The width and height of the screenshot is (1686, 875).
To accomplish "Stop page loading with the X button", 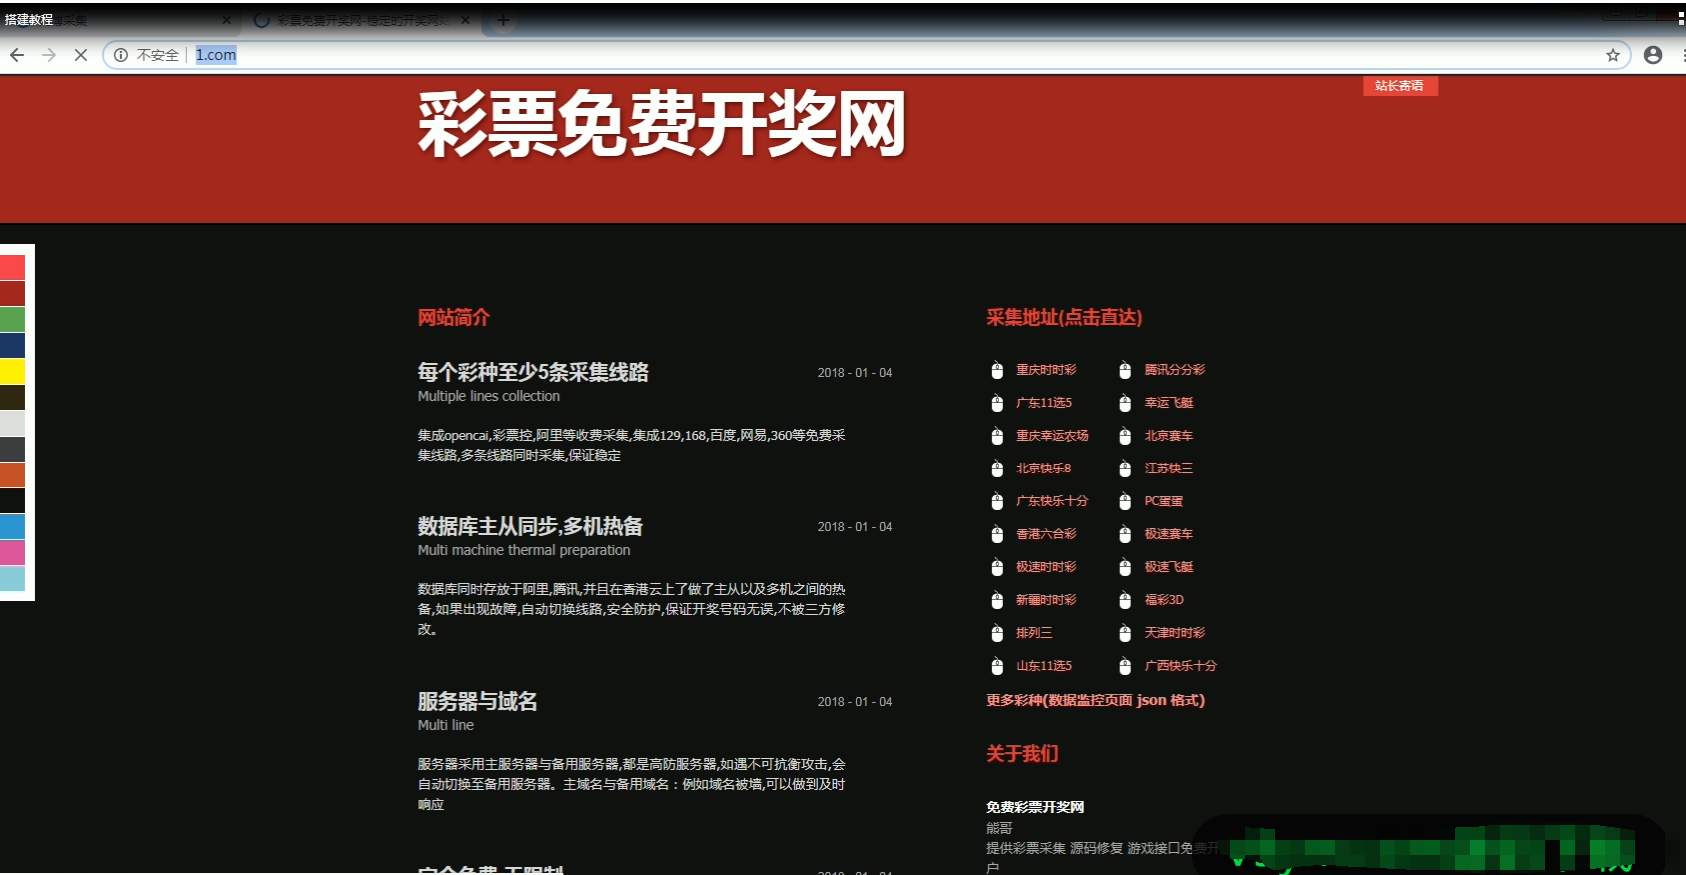I will tap(81, 55).
